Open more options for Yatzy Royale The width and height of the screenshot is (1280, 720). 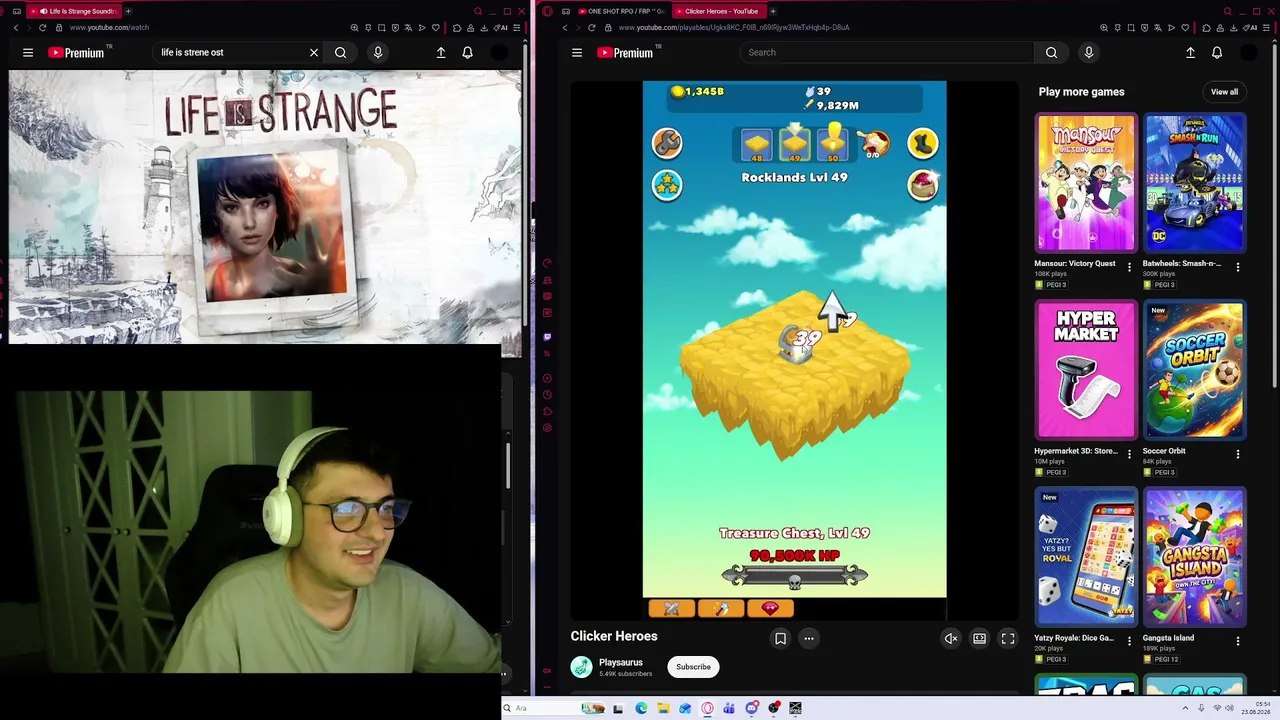coord(1129,641)
